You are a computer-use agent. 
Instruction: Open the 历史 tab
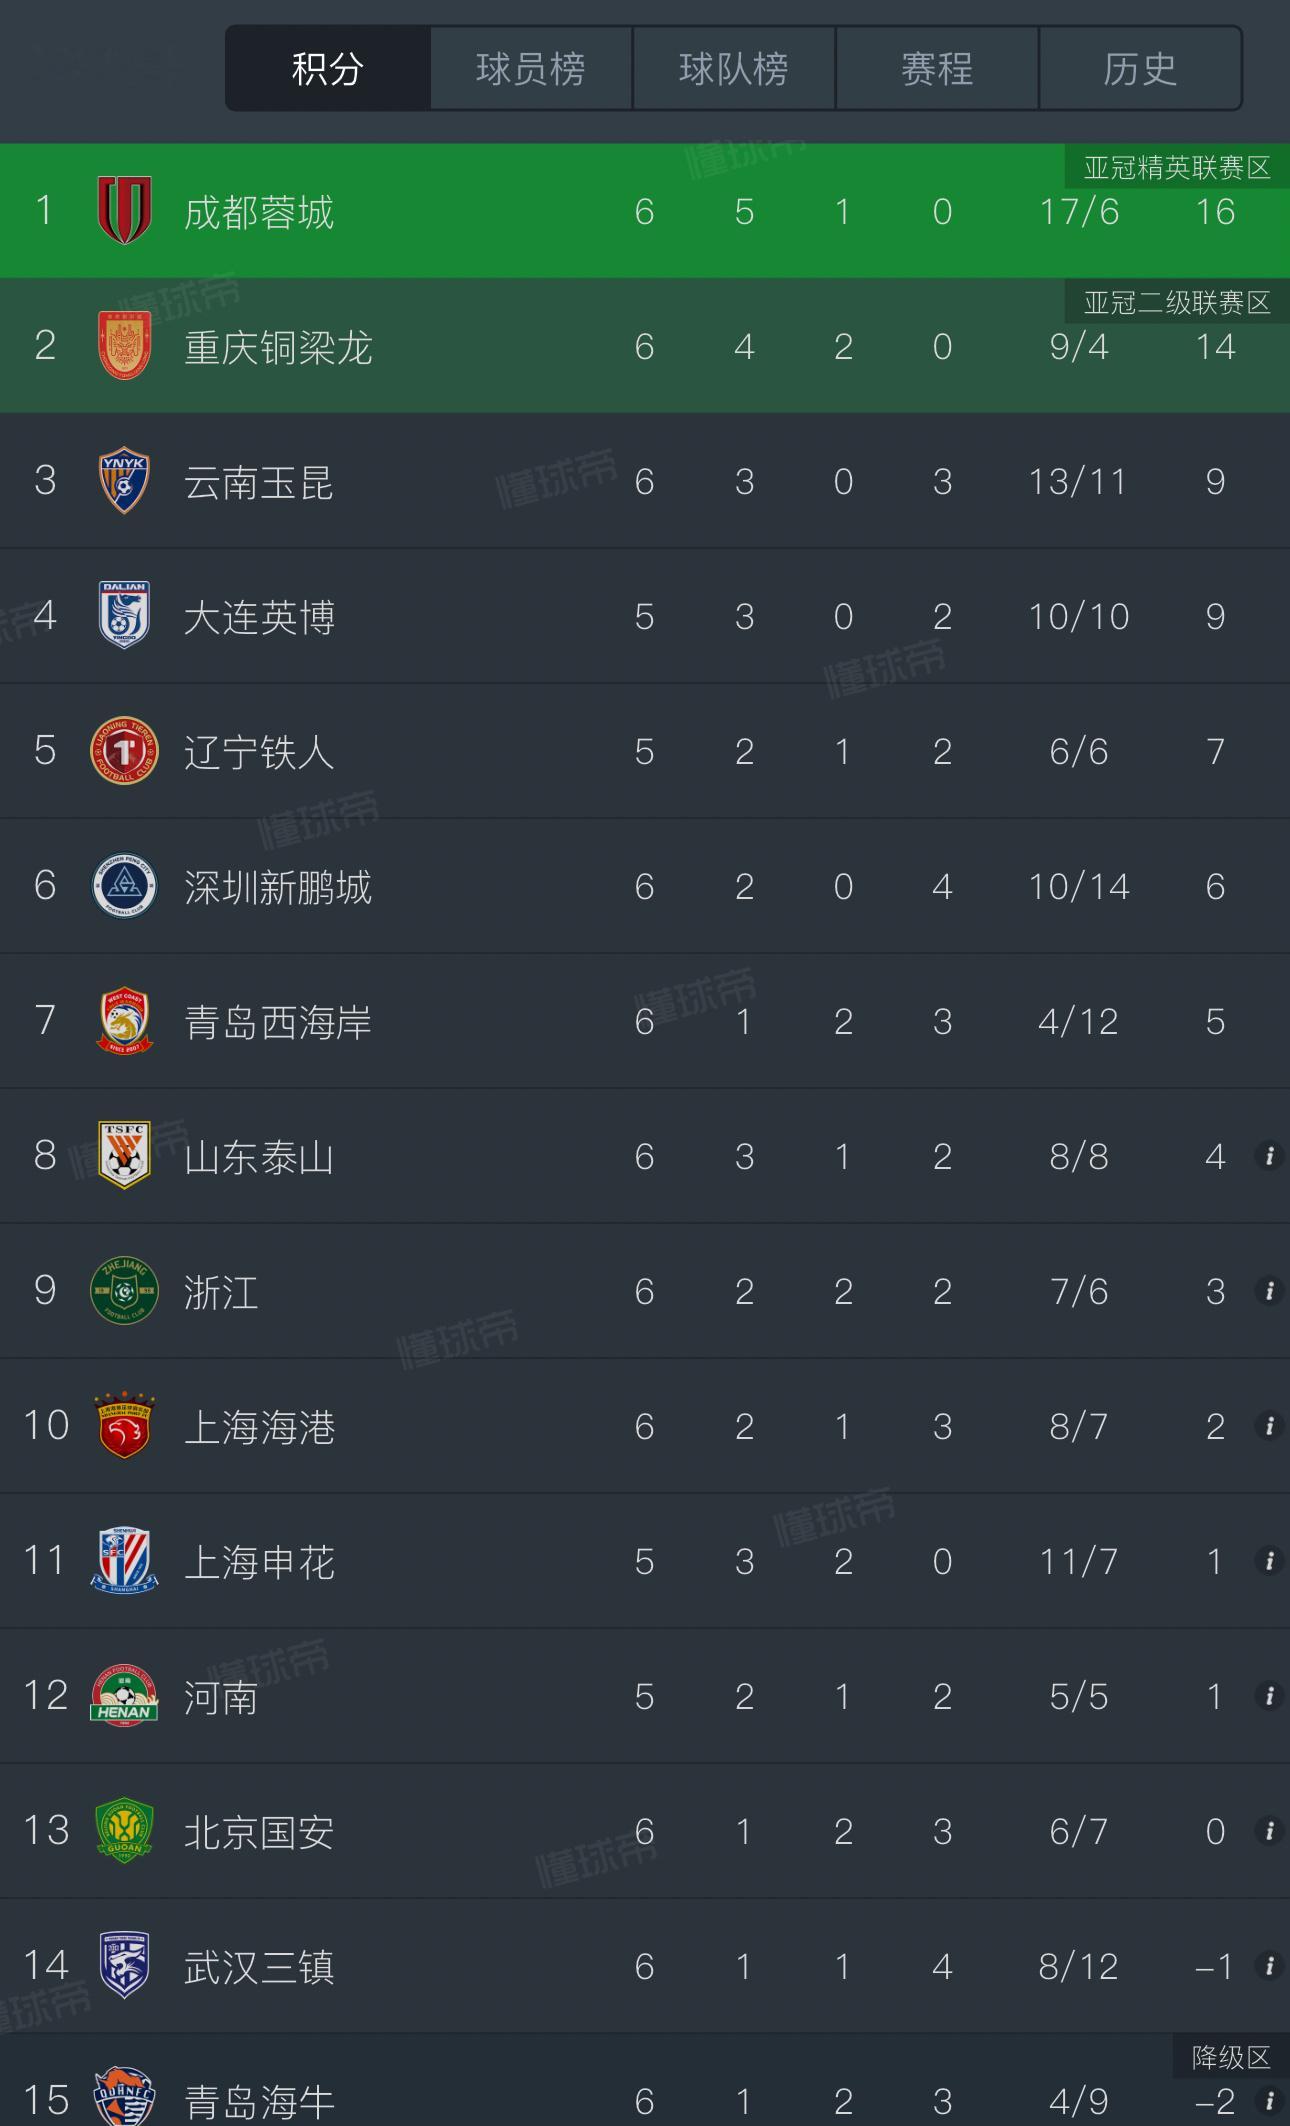1139,69
